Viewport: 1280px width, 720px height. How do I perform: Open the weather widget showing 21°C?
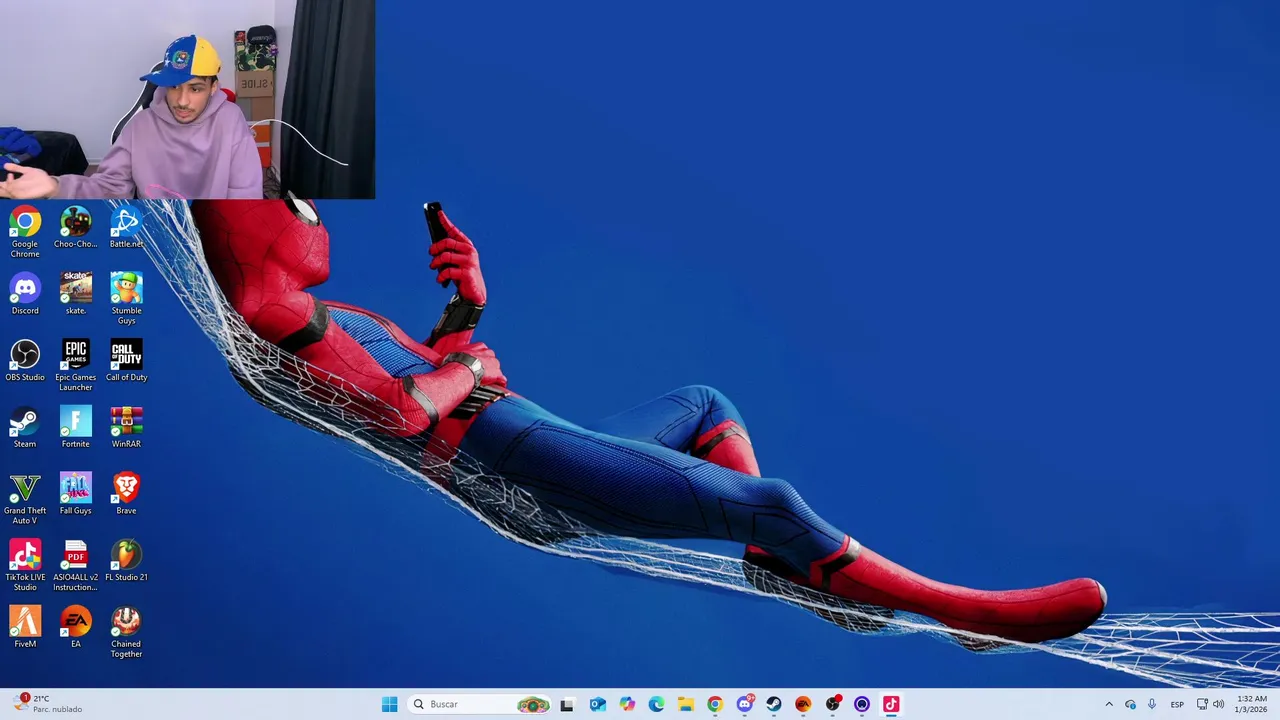coord(47,704)
